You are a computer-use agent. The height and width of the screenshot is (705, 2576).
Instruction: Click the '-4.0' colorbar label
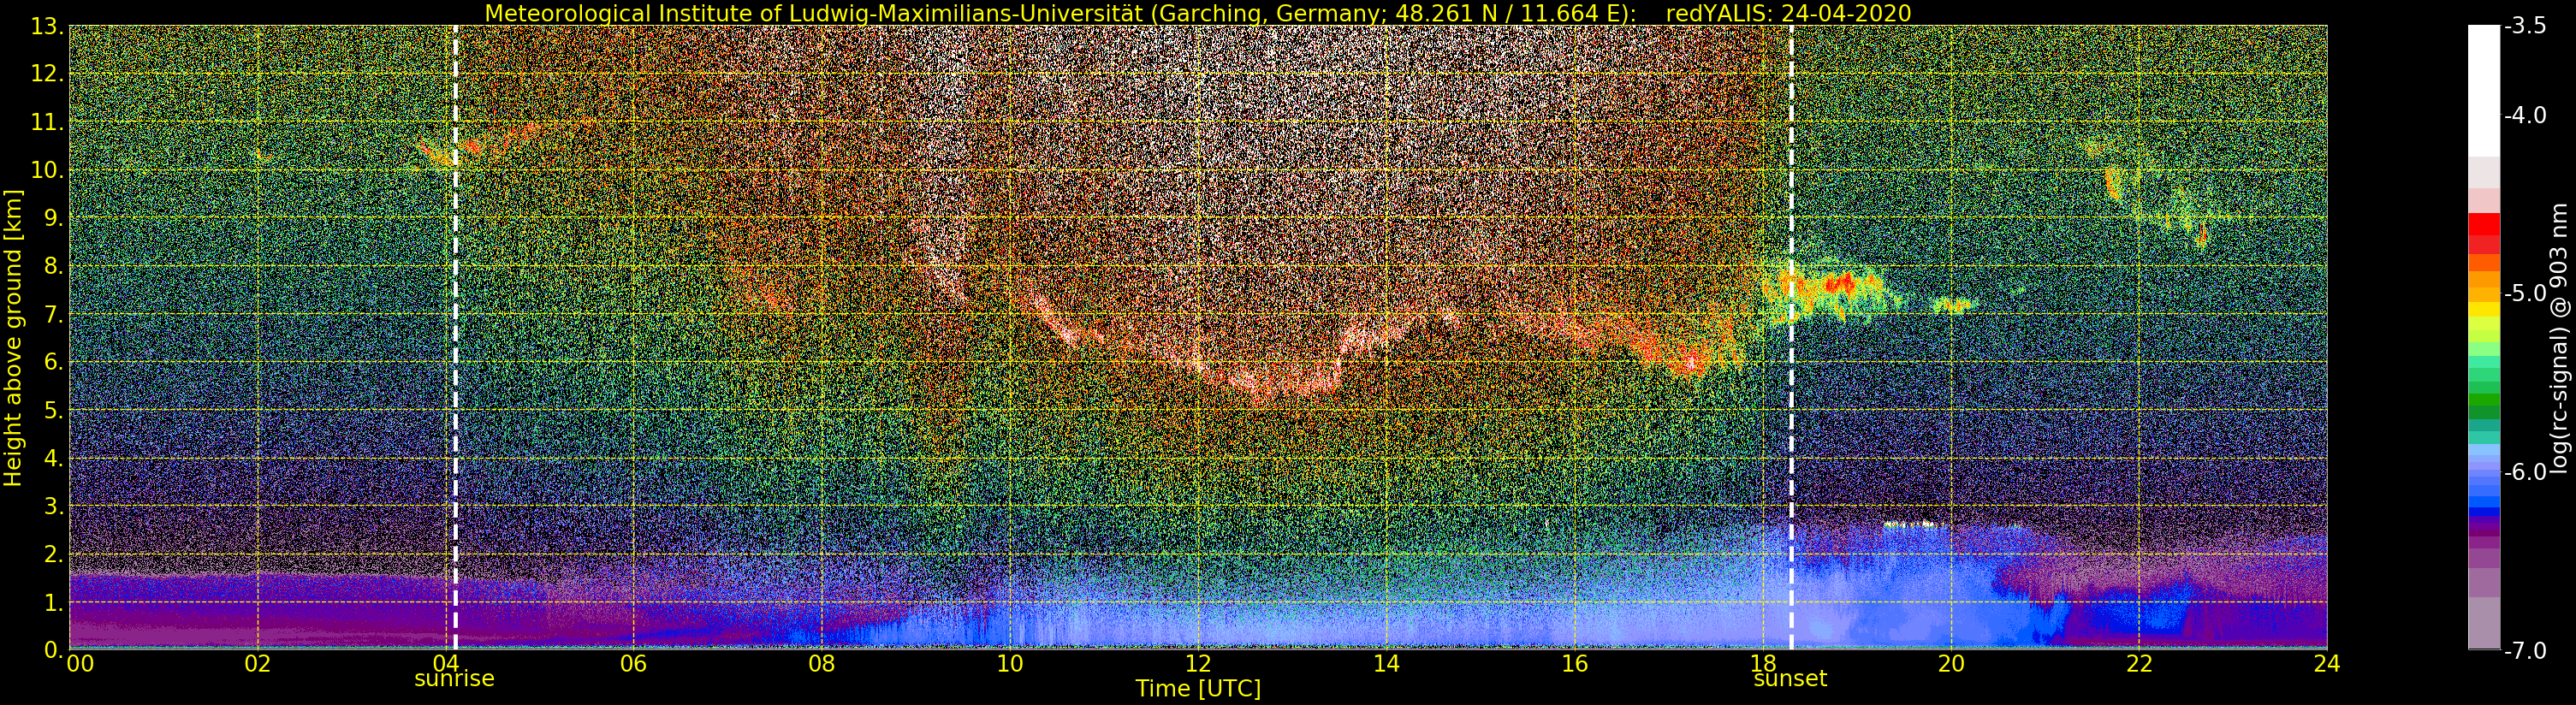coord(2525,115)
